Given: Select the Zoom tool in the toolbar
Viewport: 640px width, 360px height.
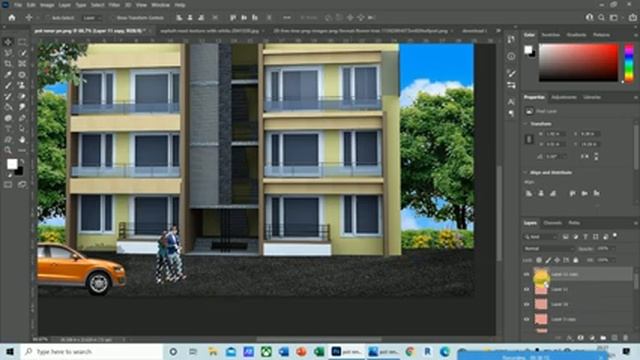Looking at the screenshot, I should [x=8, y=150].
